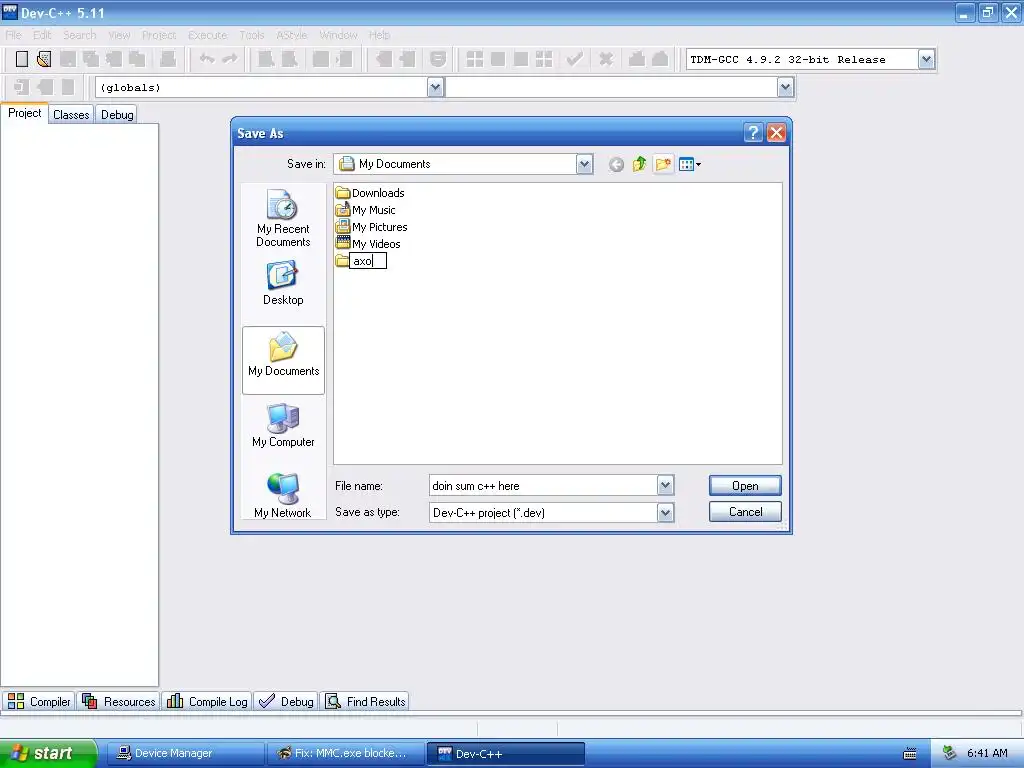
Task: Click the Windows start button
Action: point(48,753)
